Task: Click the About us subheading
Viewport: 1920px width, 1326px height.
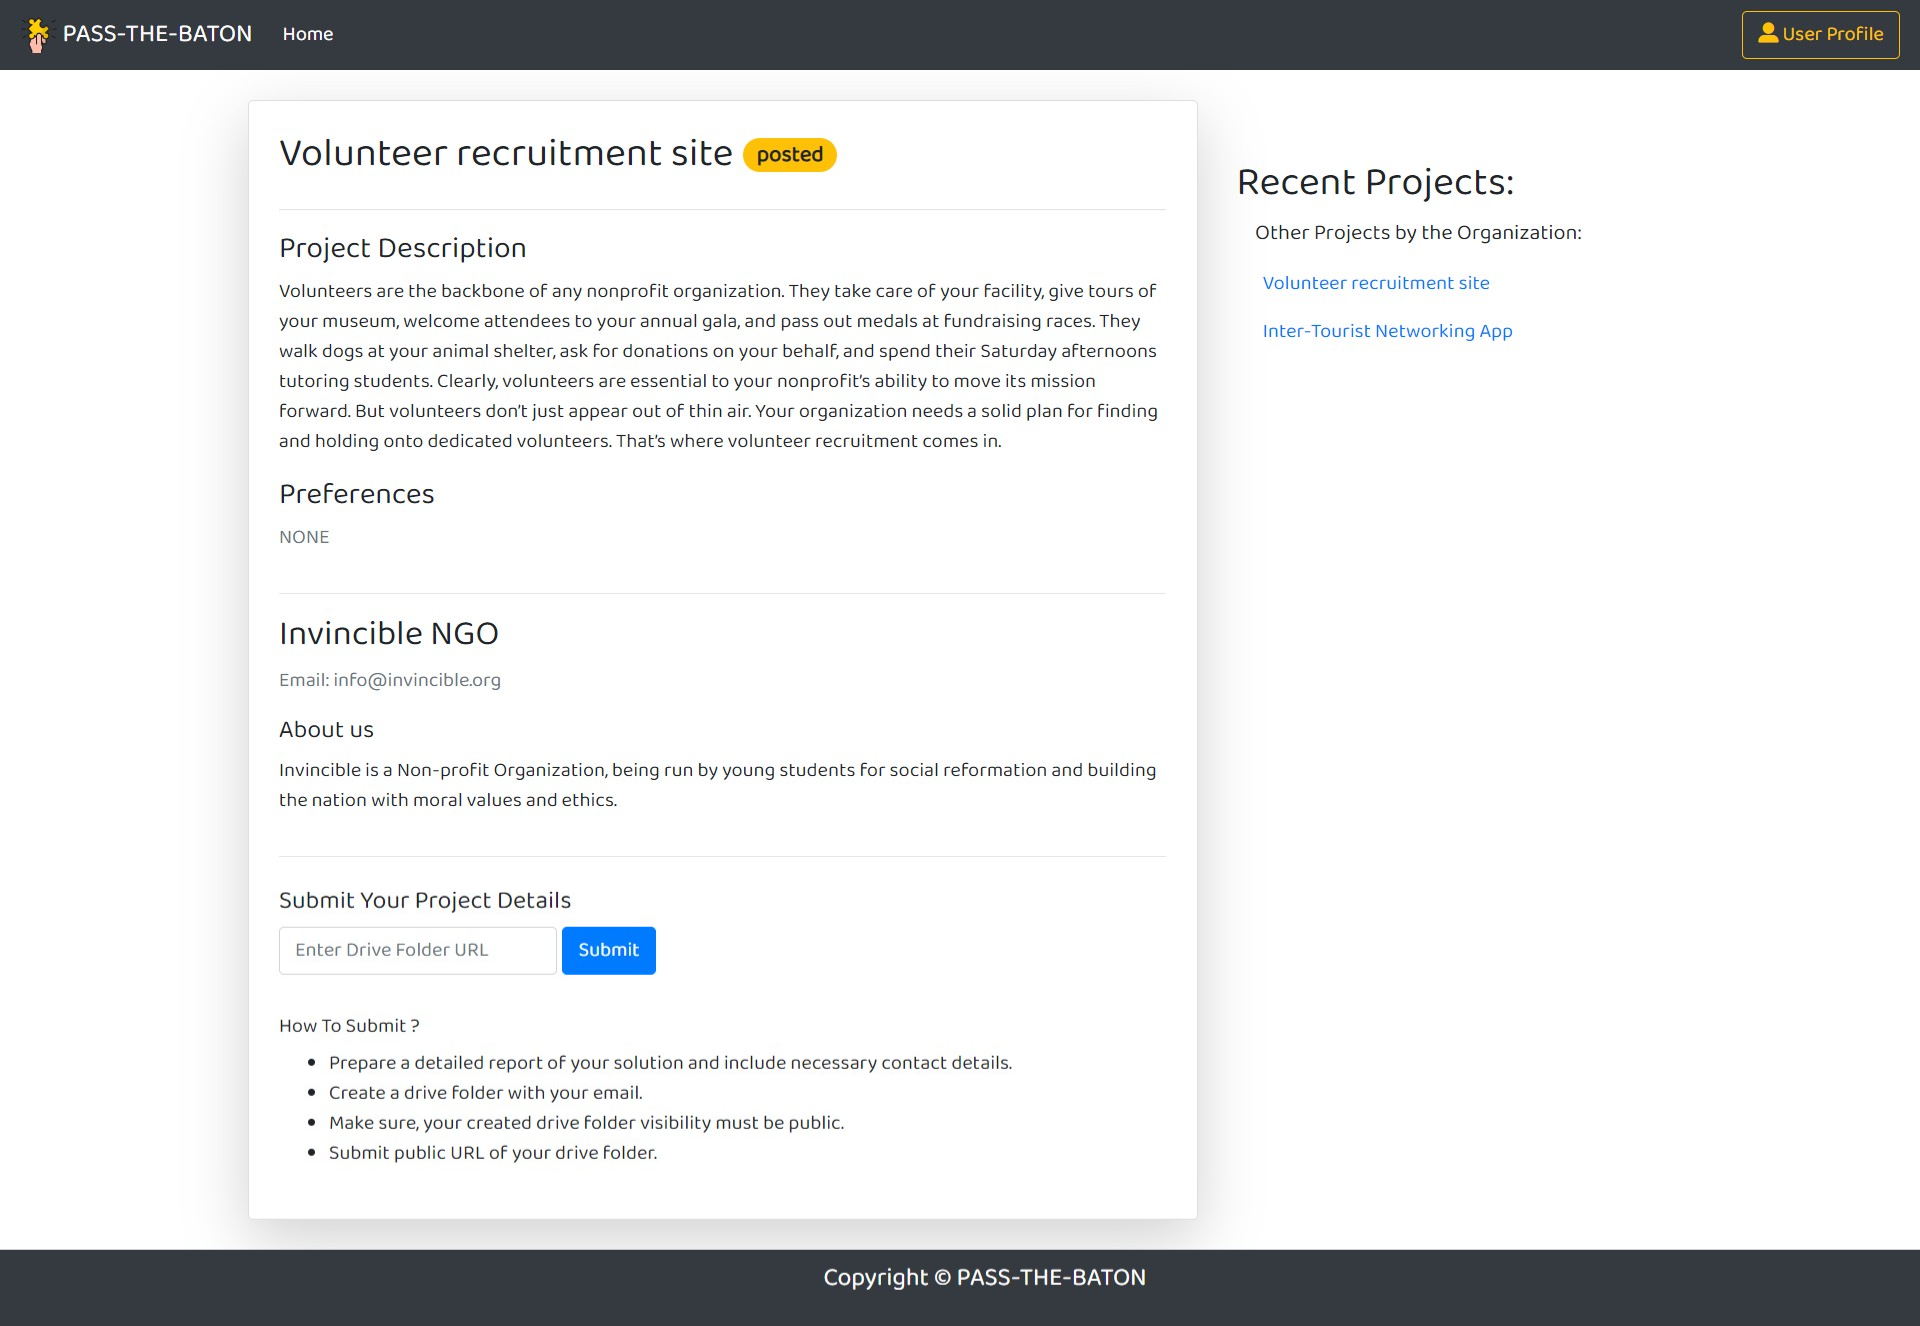Action: [x=326, y=730]
